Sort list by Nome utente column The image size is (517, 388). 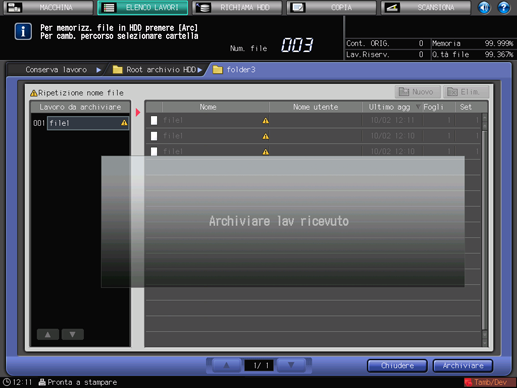(x=316, y=107)
